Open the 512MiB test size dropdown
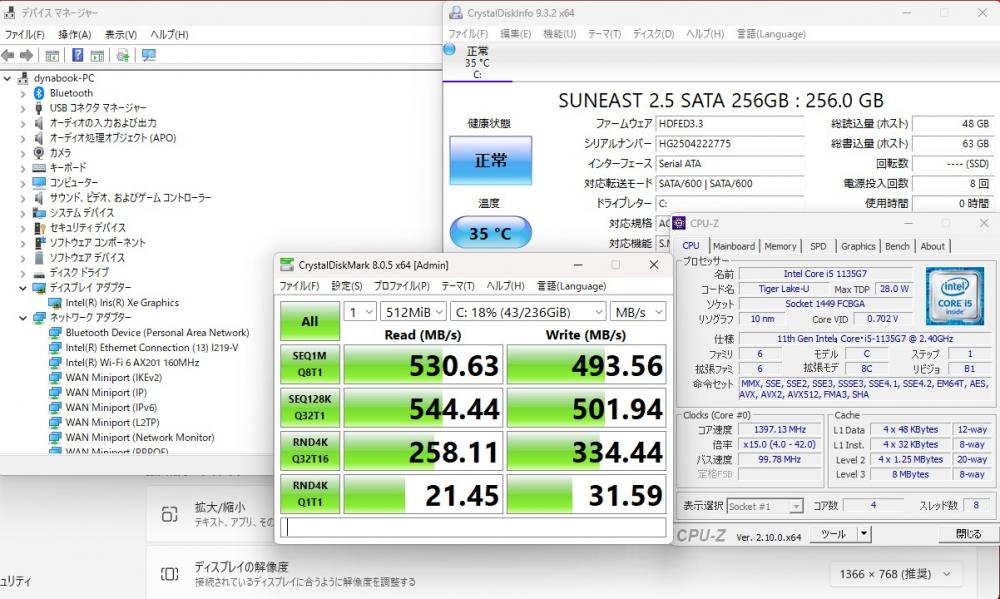The image size is (1000, 599). coord(414,312)
